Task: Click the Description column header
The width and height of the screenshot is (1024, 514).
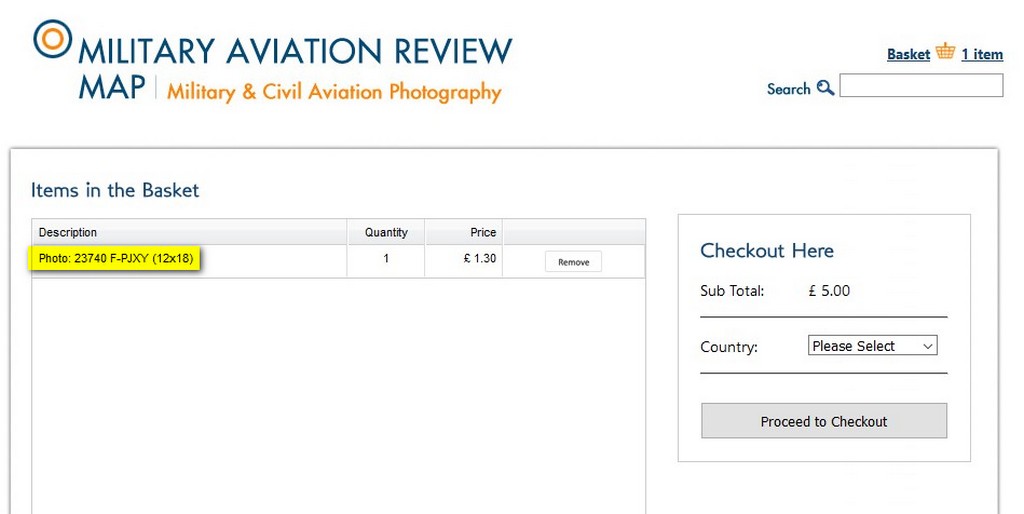Action: click(x=68, y=233)
